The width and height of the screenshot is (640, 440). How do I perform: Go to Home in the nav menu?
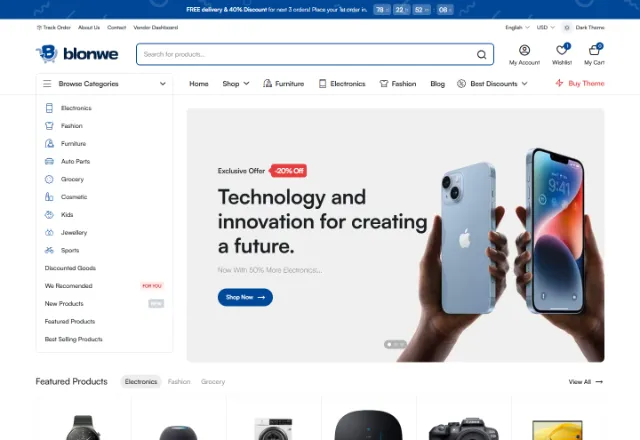pos(199,84)
